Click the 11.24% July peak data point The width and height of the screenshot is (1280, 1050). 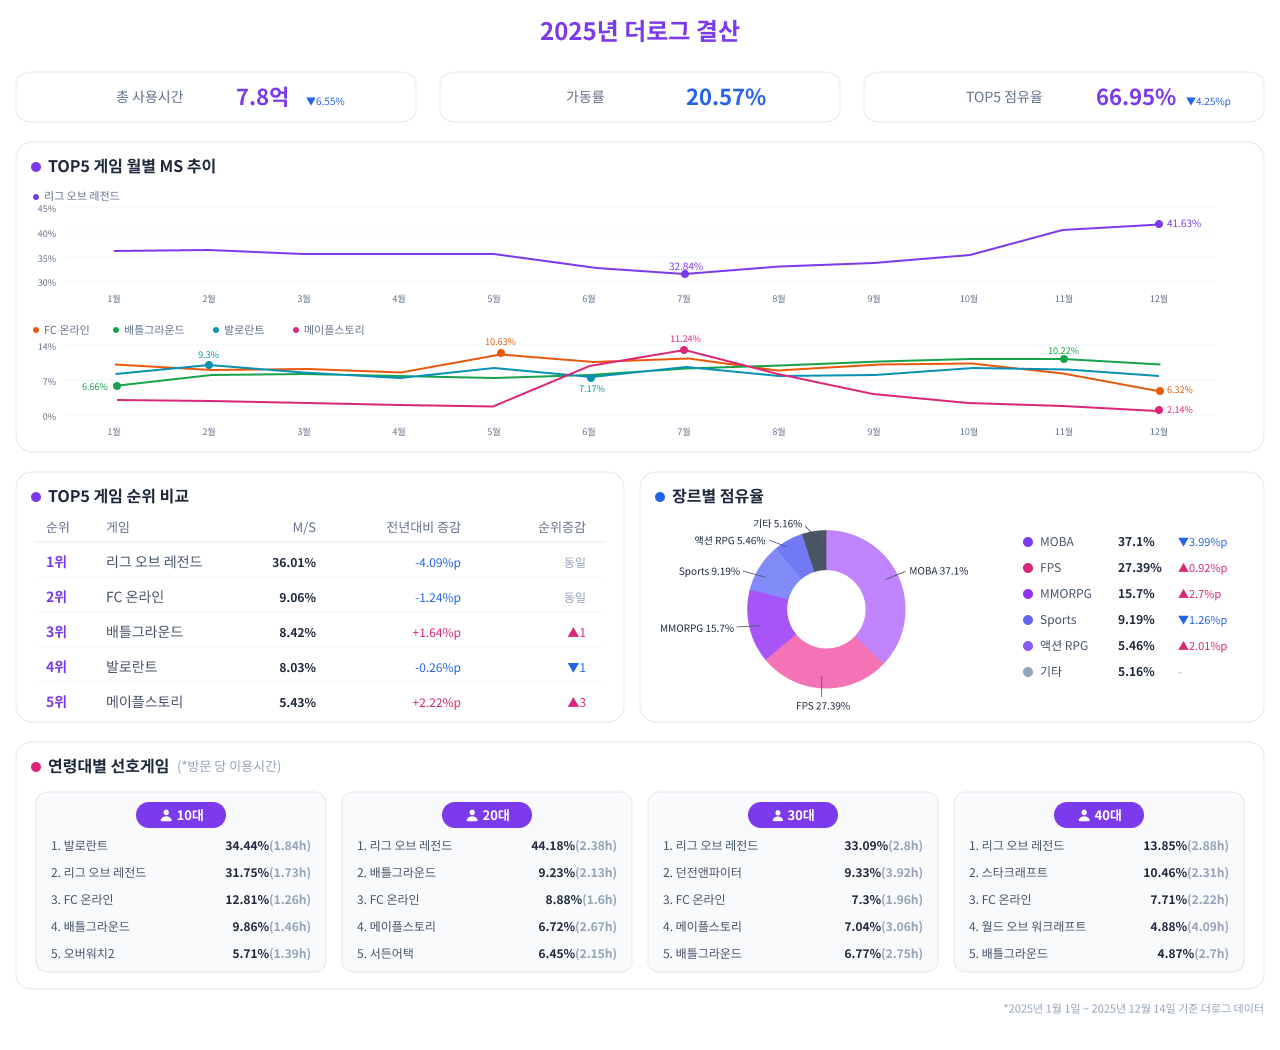click(684, 350)
